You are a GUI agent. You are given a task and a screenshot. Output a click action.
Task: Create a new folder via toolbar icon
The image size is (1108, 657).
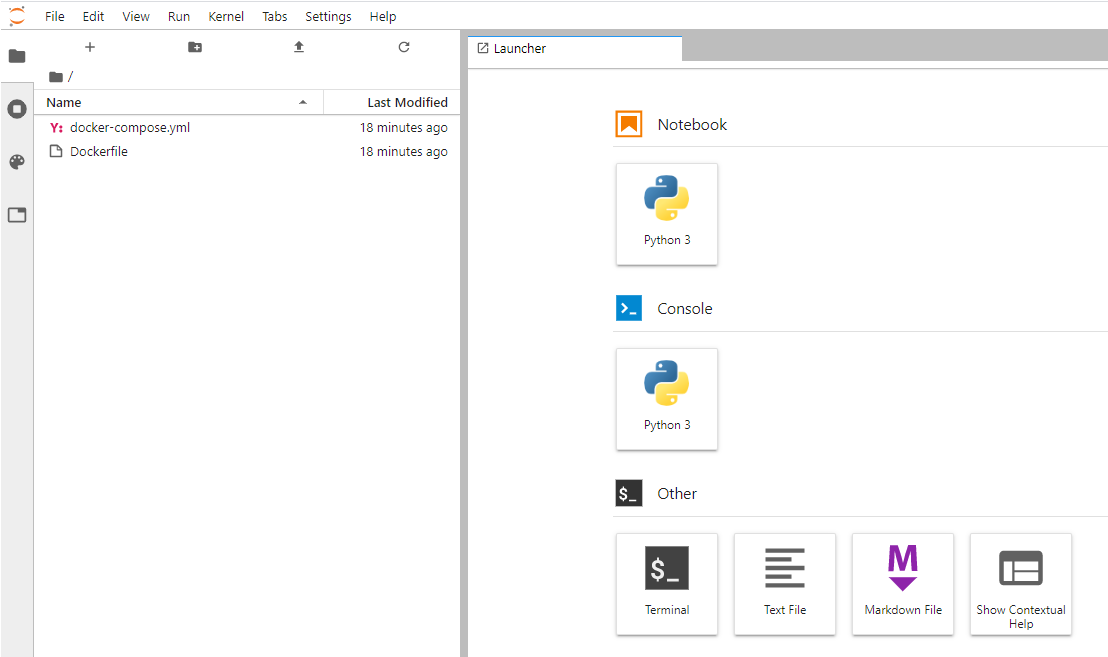pos(195,47)
